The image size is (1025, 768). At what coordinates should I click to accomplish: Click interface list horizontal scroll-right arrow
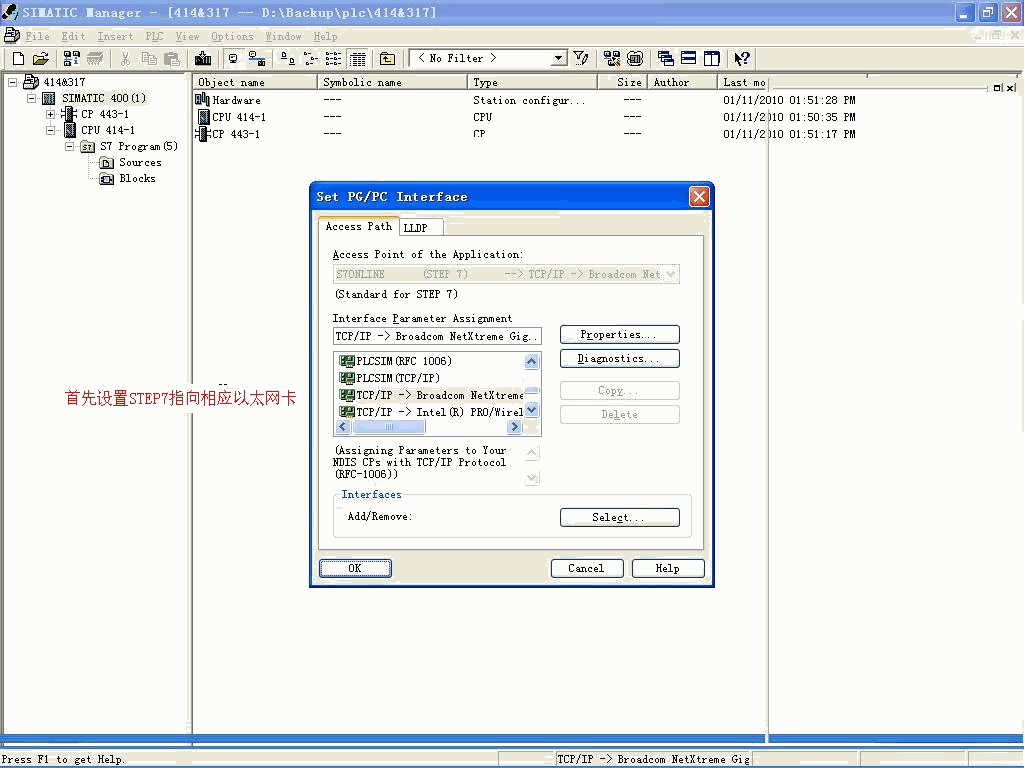click(514, 427)
